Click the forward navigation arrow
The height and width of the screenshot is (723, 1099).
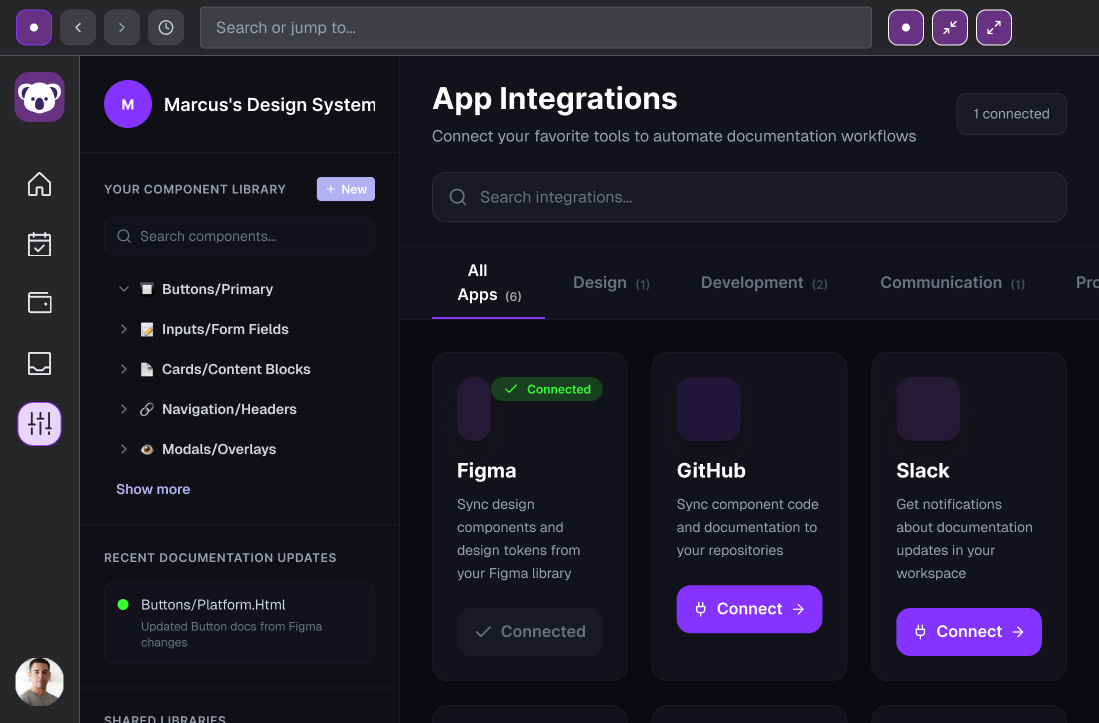click(122, 27)
